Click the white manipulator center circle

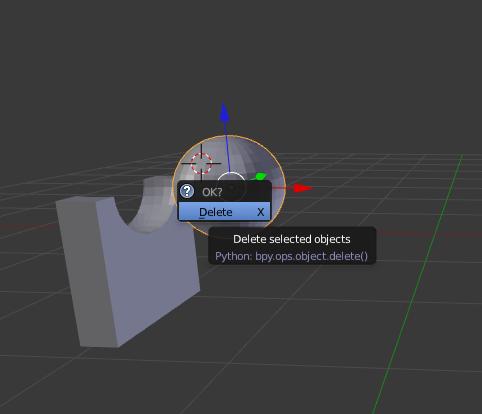pos(231,177)
